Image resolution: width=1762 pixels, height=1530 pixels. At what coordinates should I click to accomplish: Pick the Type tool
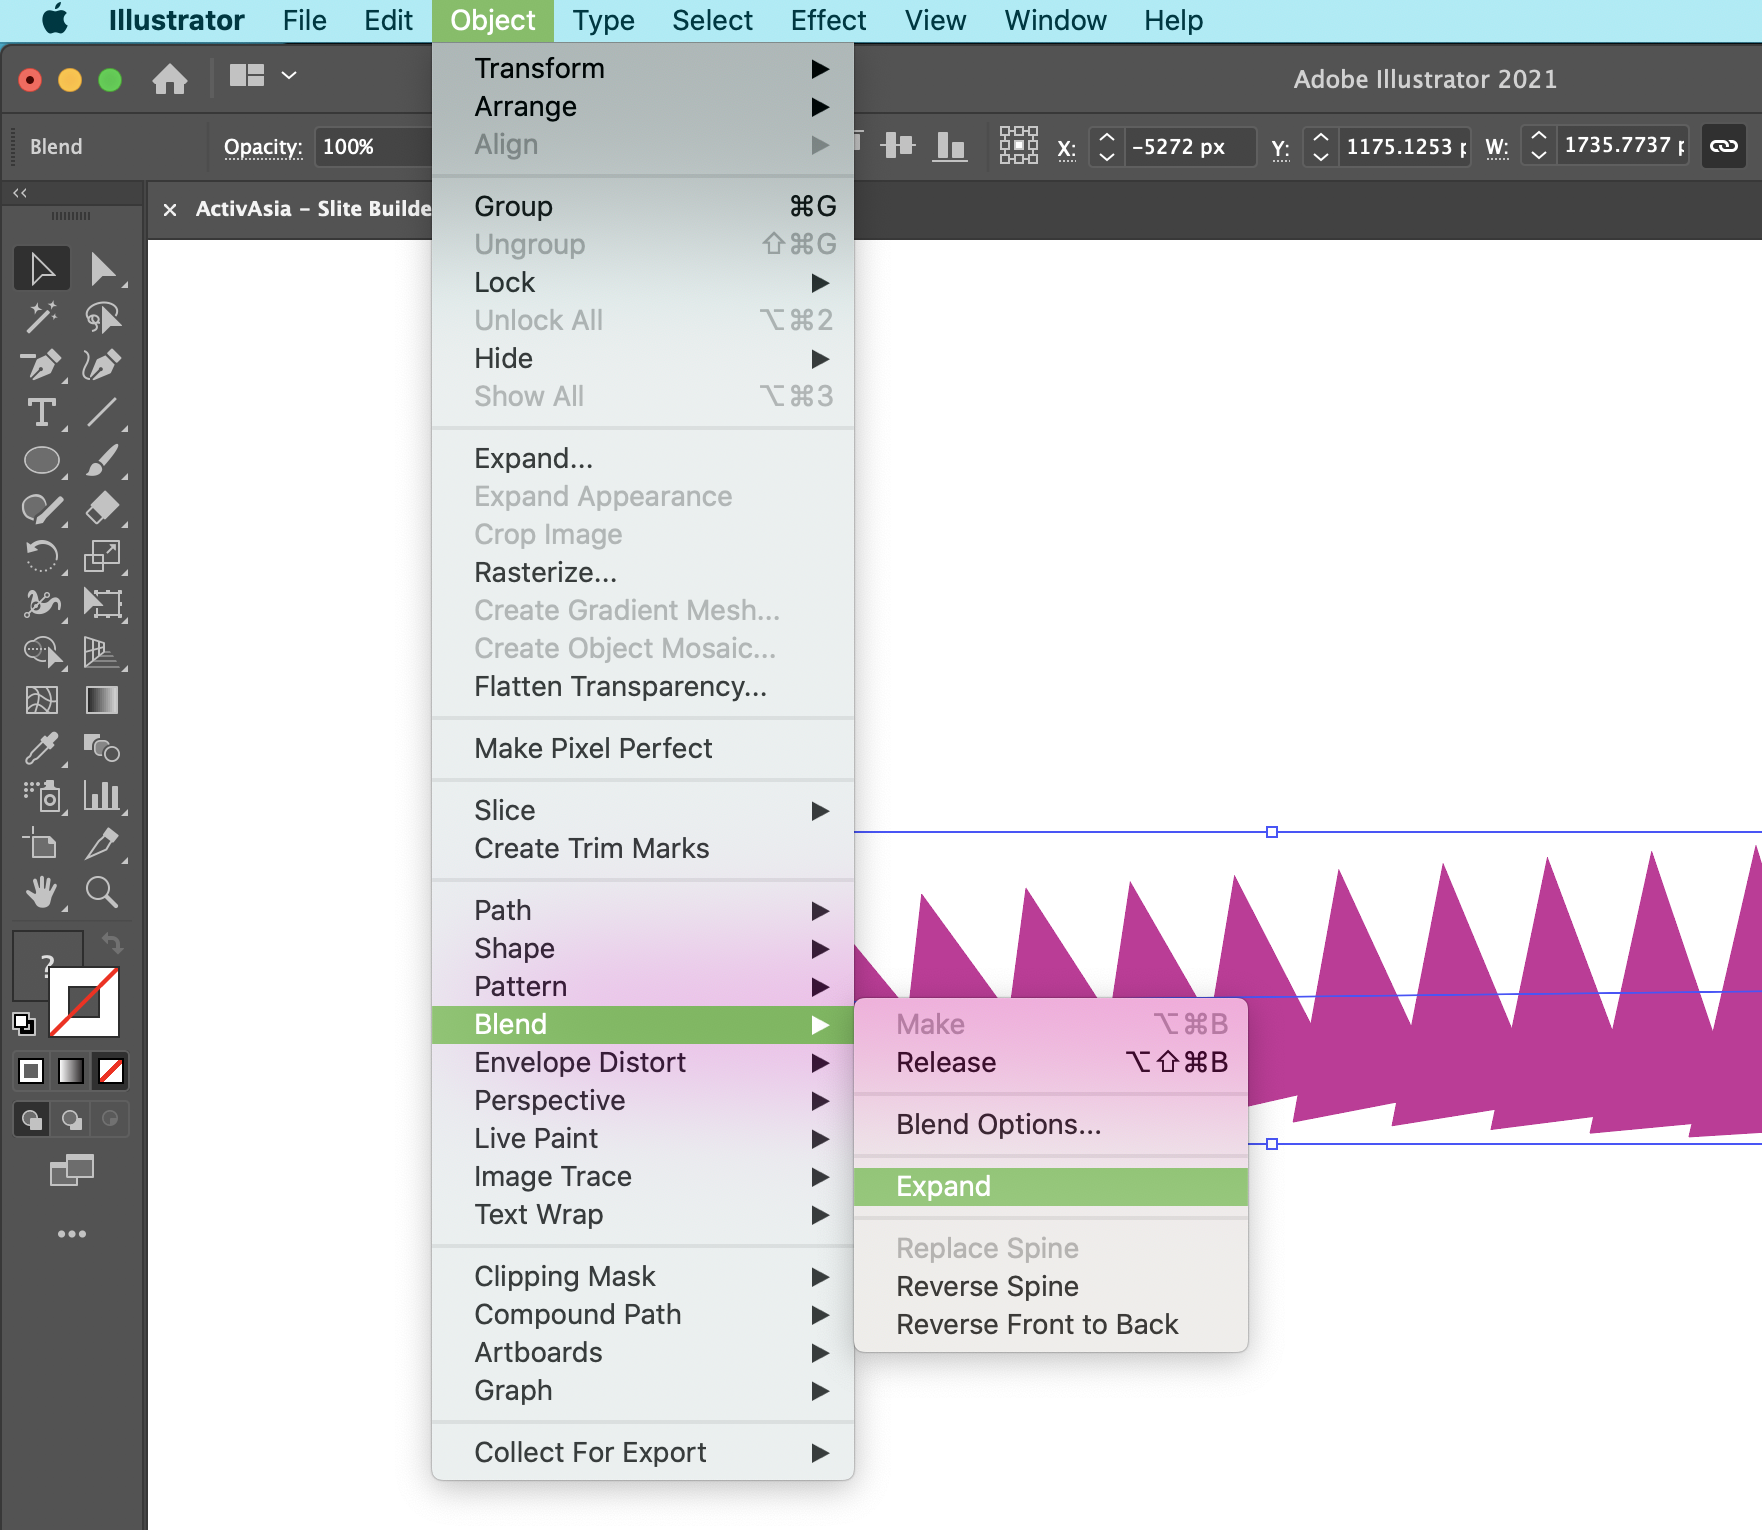[x=41, y=413]
